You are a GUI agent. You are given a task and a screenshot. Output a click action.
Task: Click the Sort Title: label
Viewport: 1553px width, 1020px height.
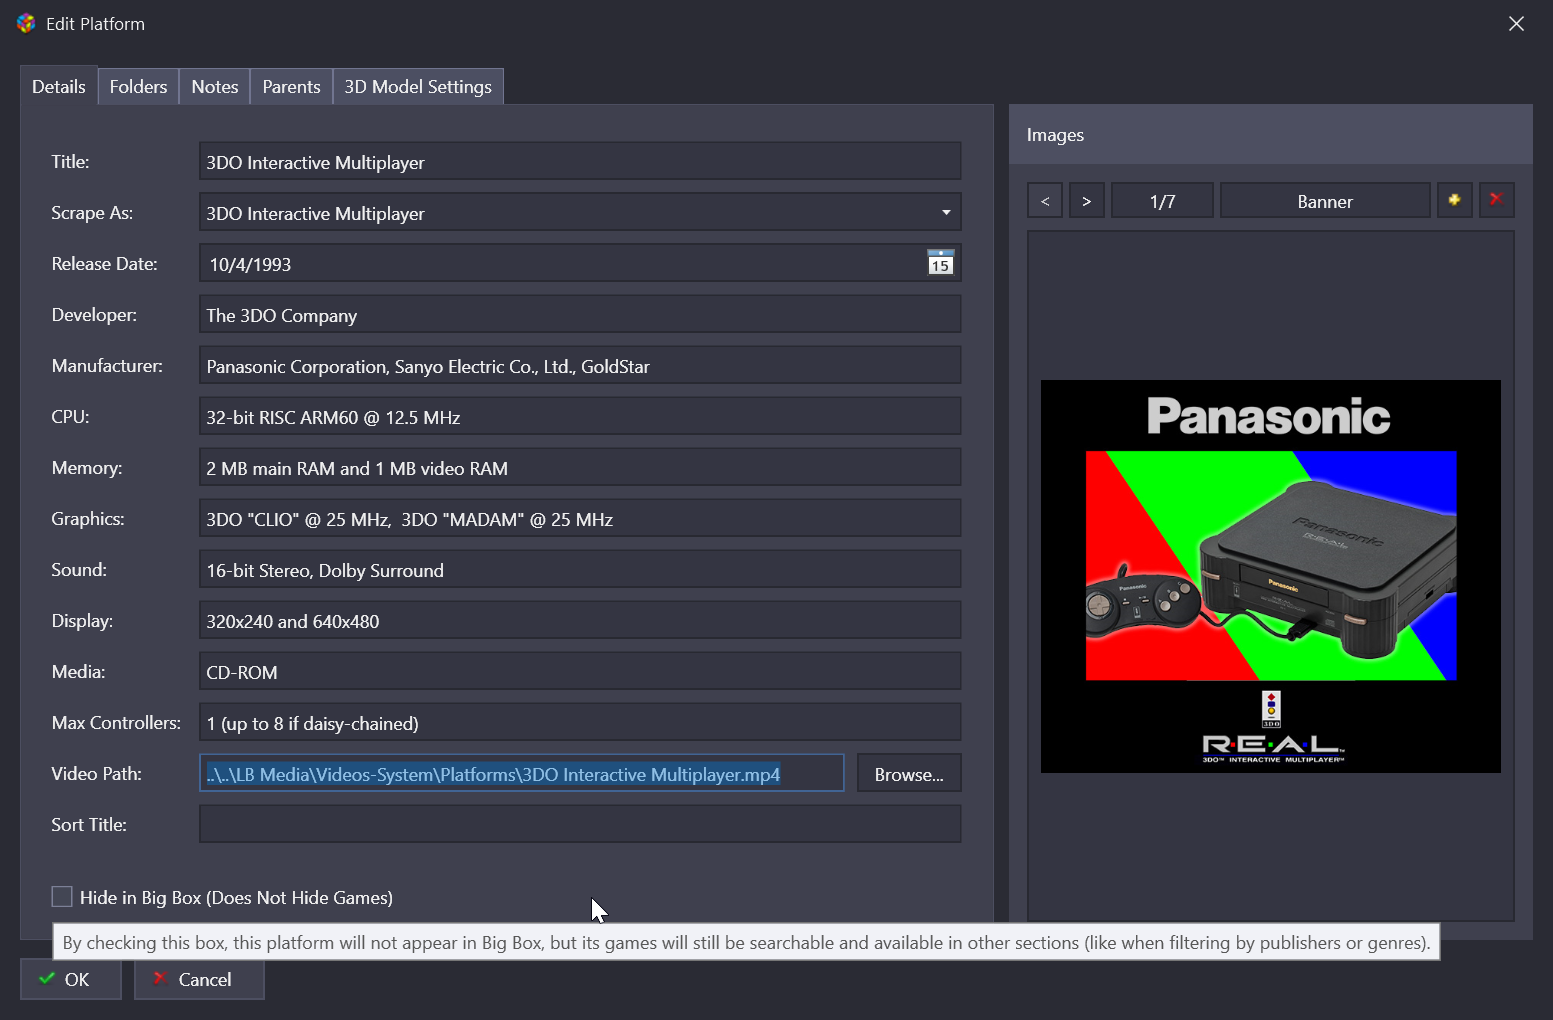click(89, 825)
